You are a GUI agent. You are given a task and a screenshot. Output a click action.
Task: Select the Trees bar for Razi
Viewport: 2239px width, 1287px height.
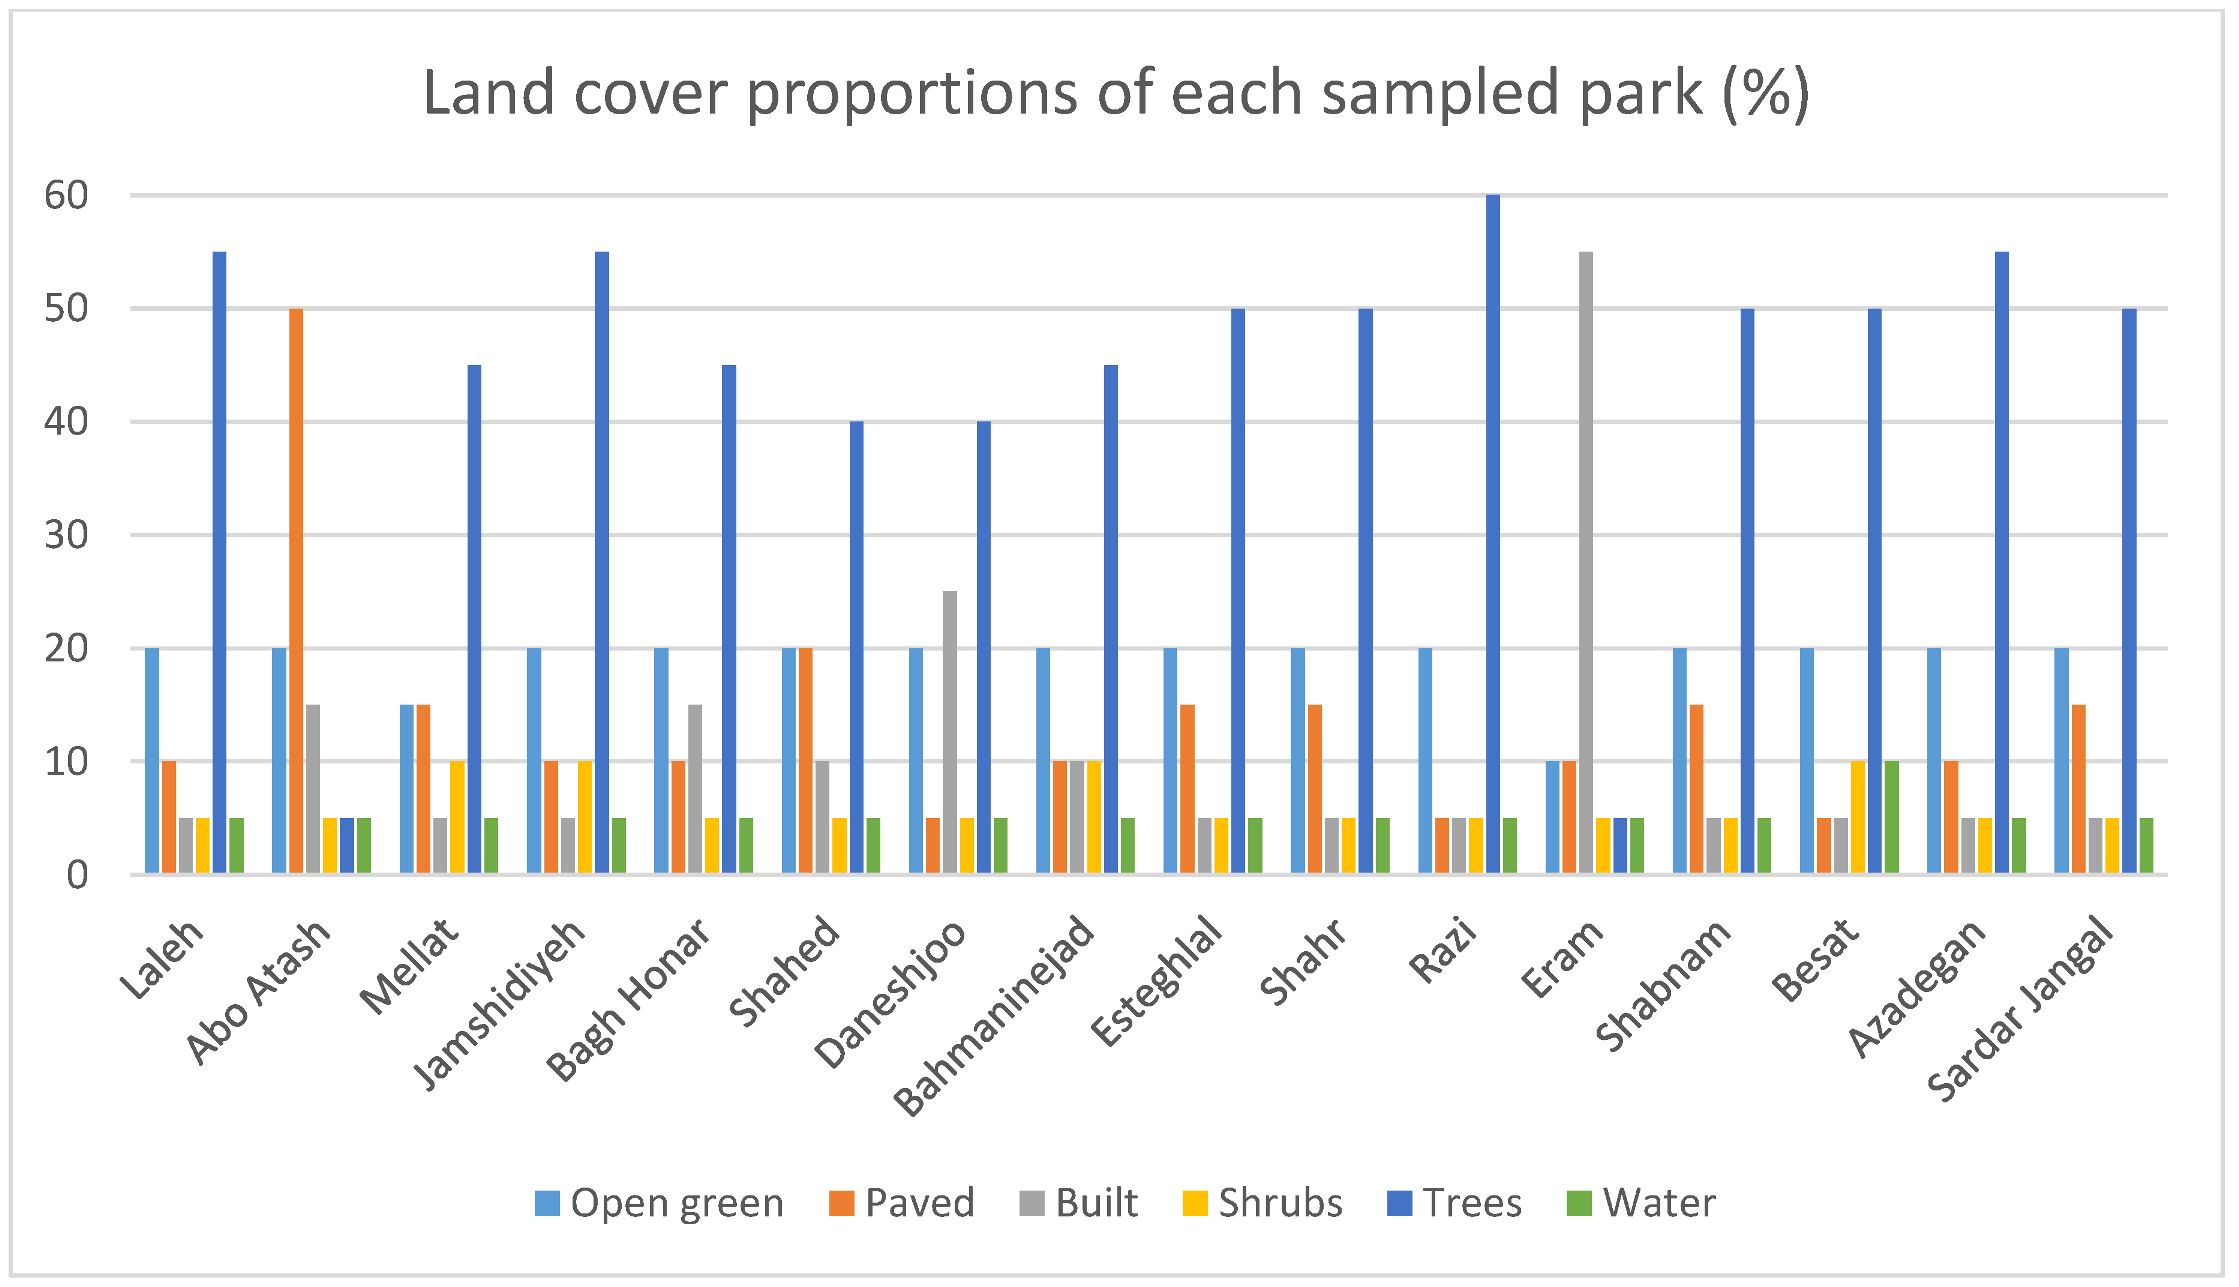tap(1493, 535)
